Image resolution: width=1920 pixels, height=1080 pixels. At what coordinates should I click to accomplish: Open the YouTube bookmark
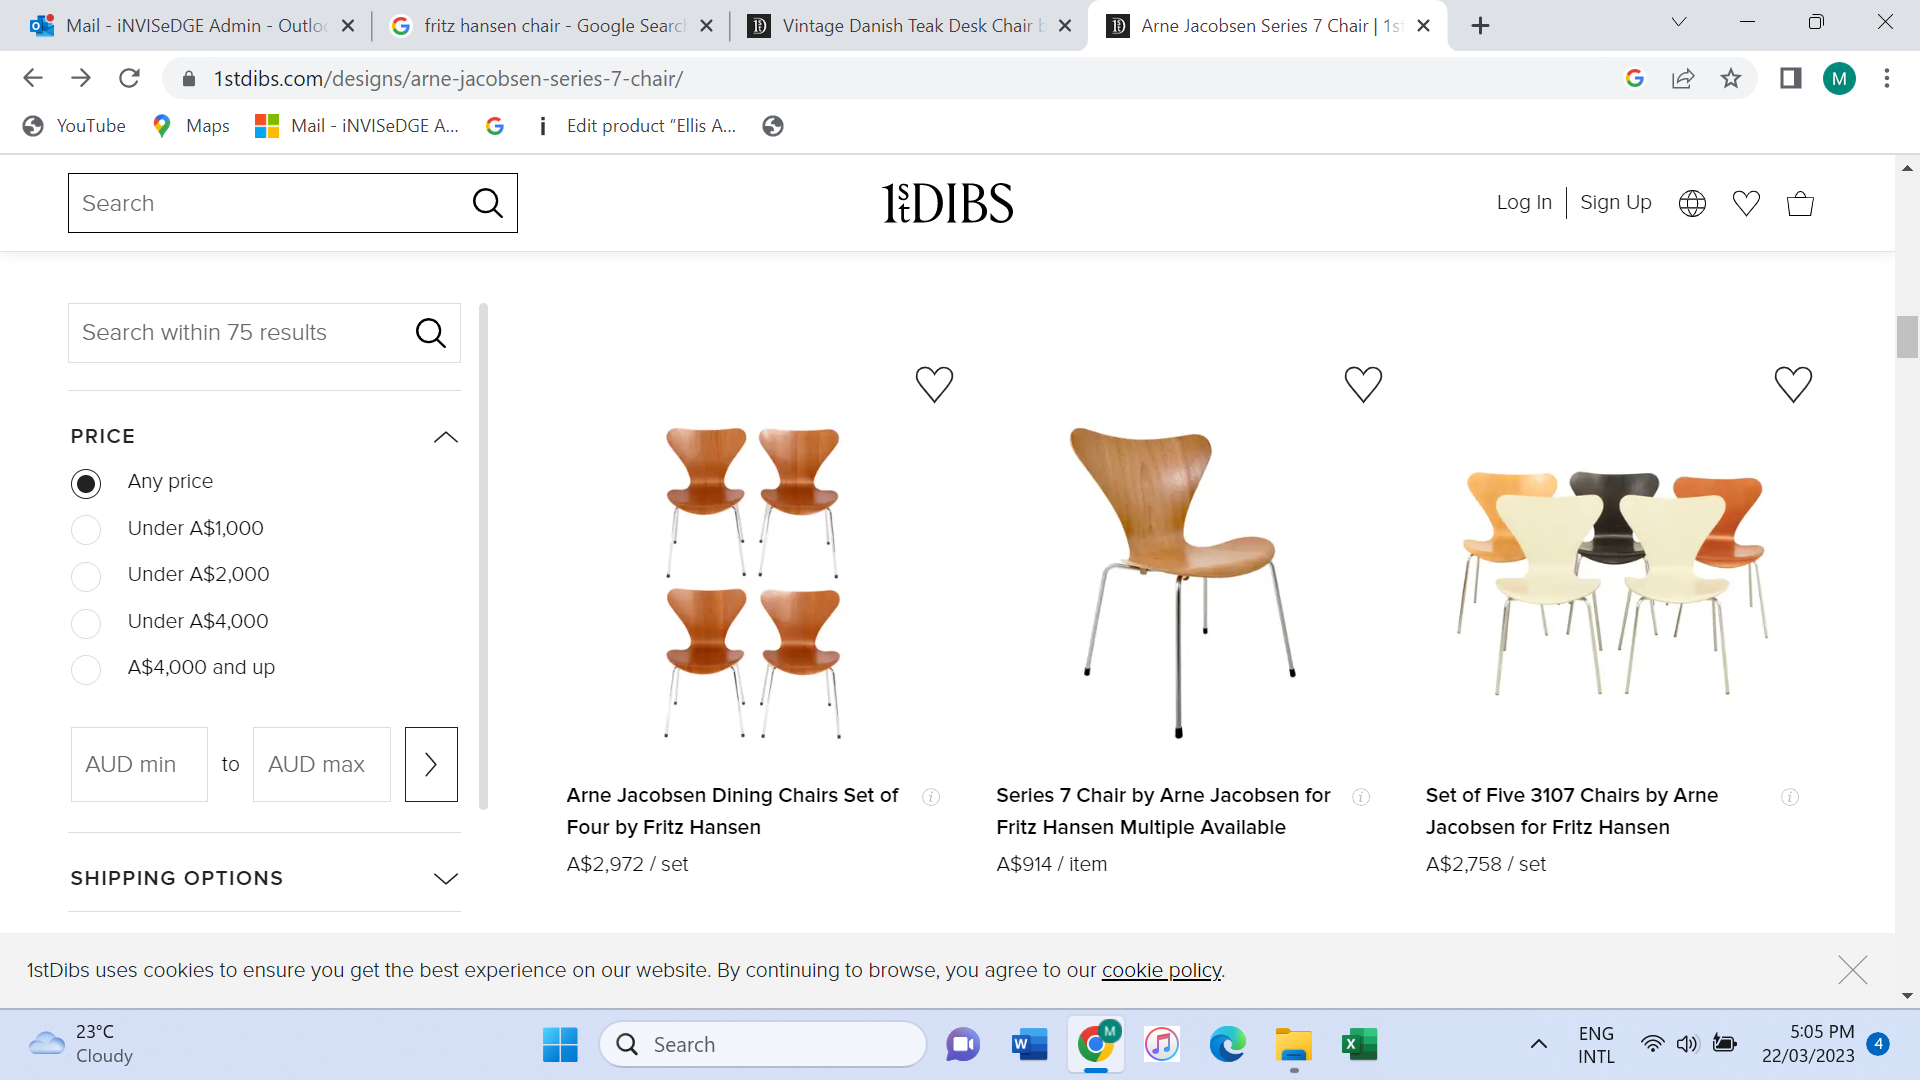click(x=75, y=126)
